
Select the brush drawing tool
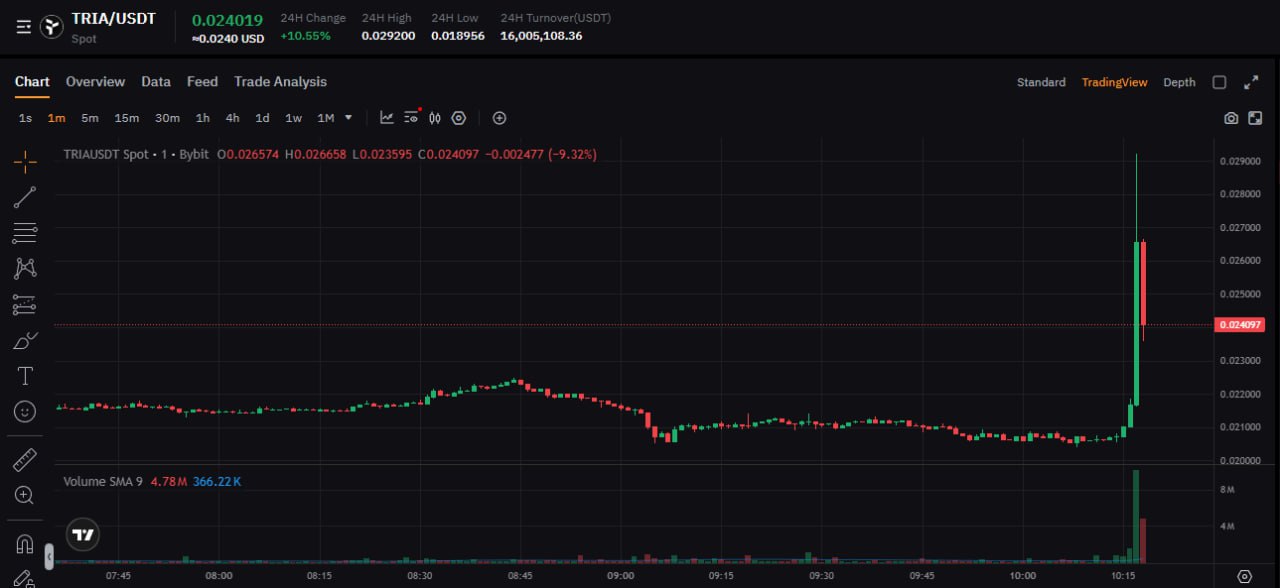pos(25,341)
